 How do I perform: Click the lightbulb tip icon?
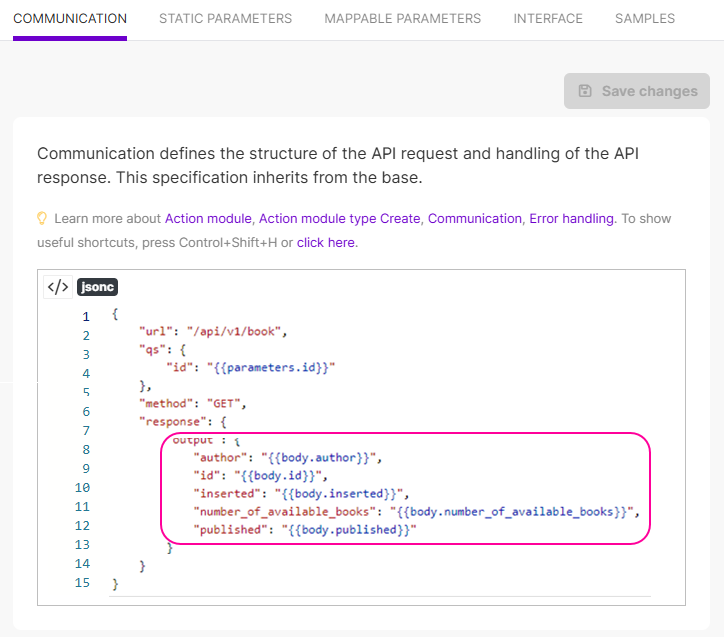(43, 218)
